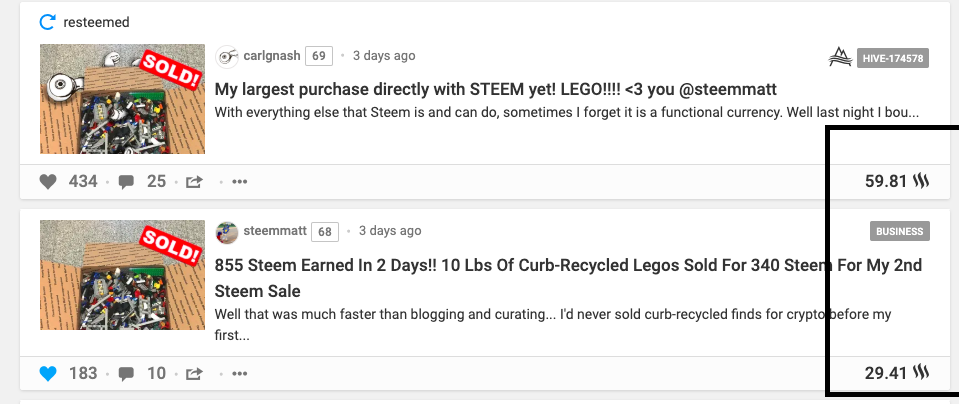This screenshot has height=404, width=959.
Task: Open the hive community mountain icon
Action: coord(840,58)
